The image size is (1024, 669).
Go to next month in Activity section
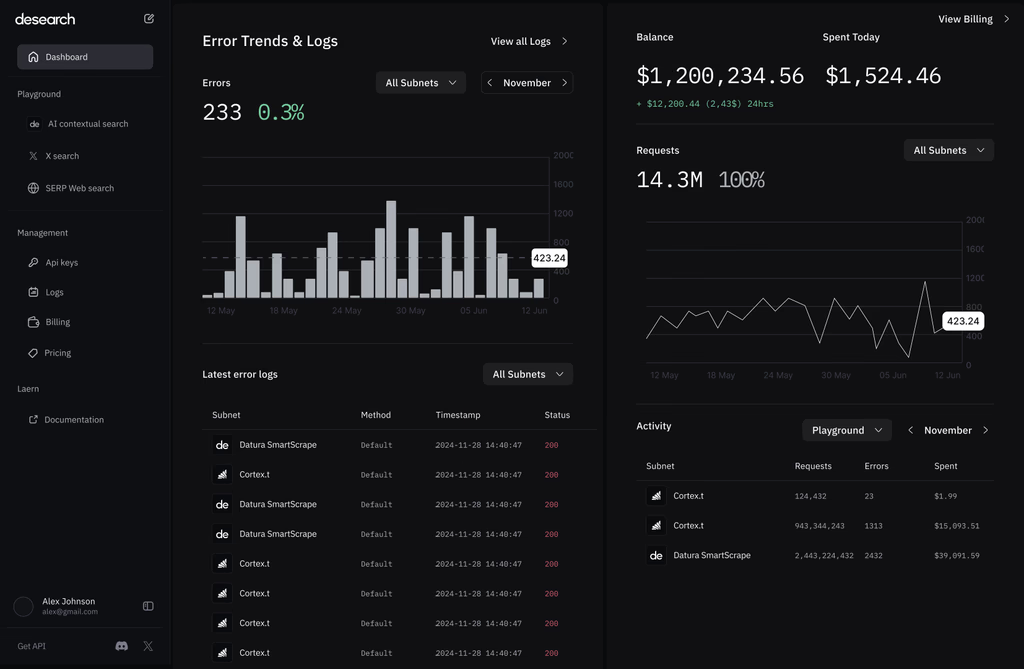985,431
